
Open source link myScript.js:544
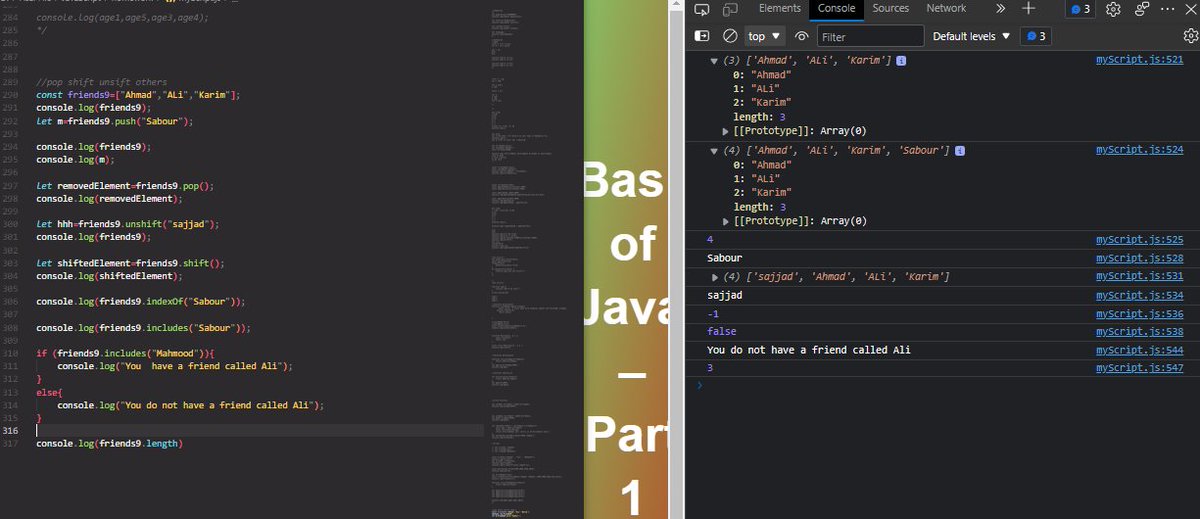[x=1140, y=350]
